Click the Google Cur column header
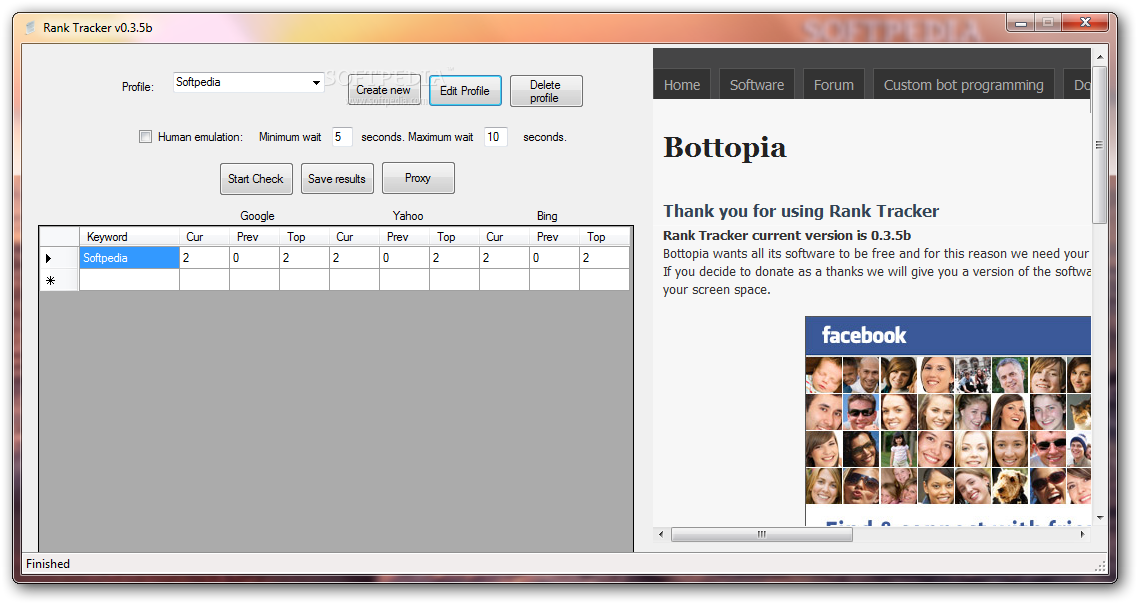Screen dimensions: 1138x604 pos(204,237)
